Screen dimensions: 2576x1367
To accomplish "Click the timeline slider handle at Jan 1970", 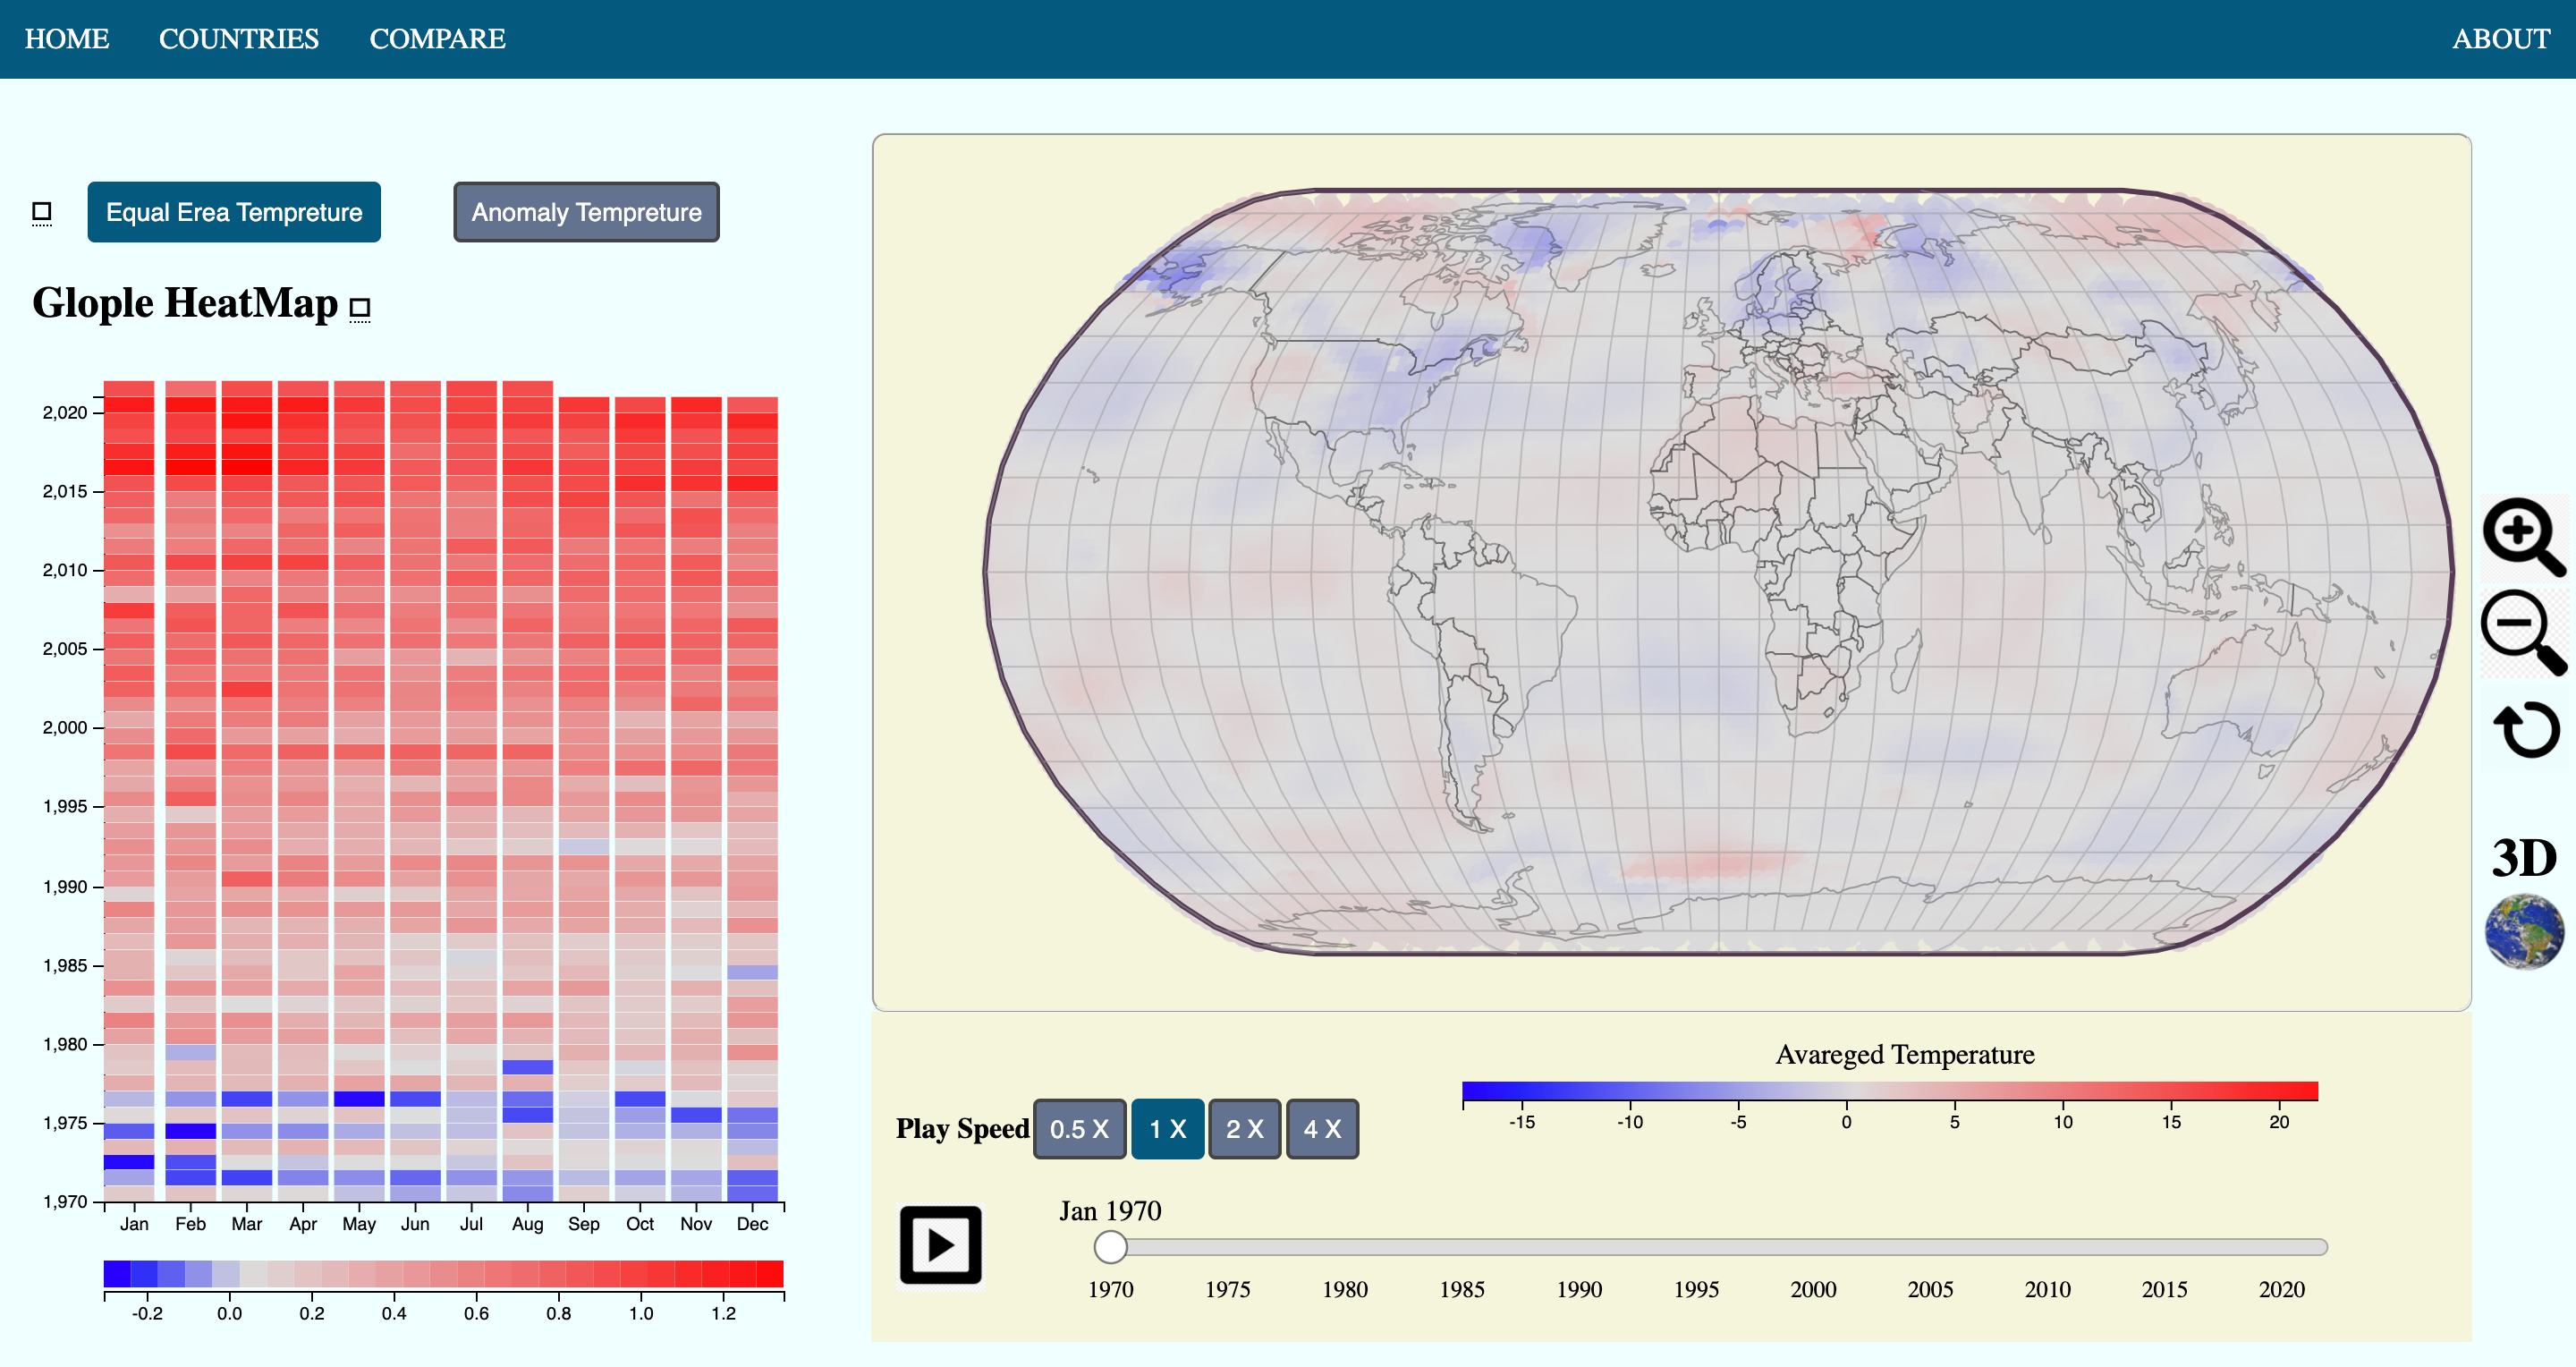I will [1110, 1247].
